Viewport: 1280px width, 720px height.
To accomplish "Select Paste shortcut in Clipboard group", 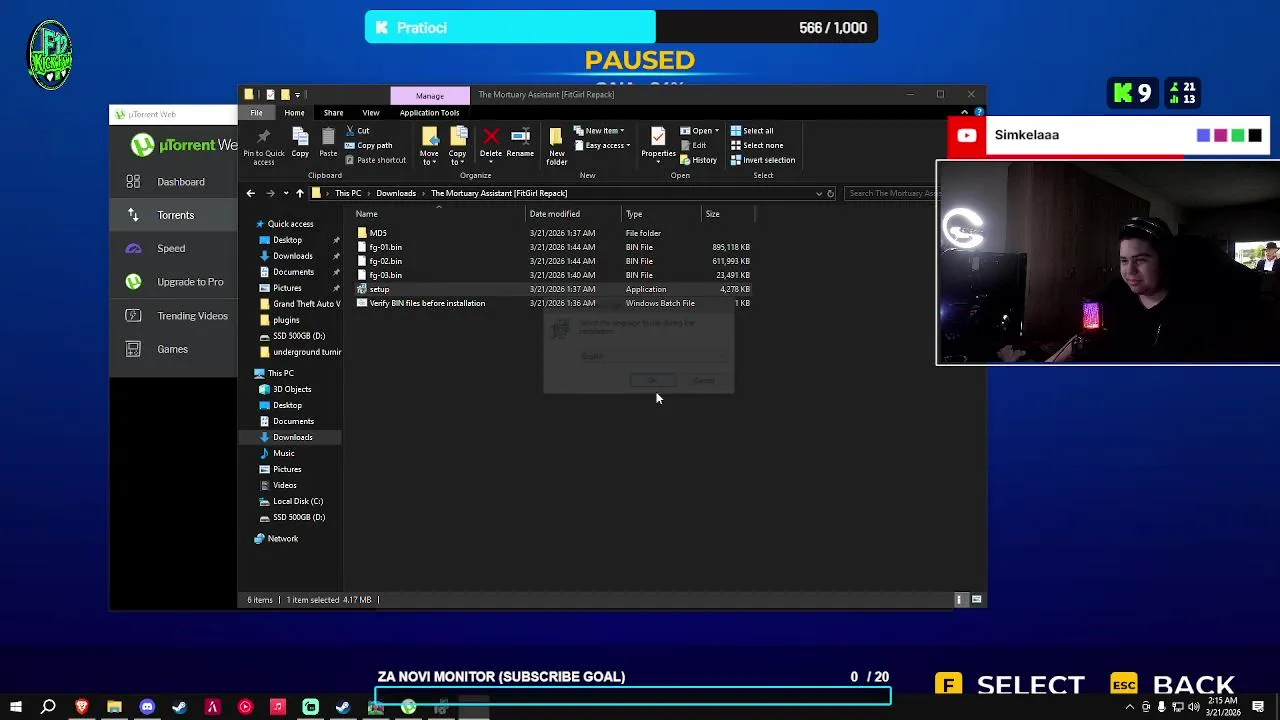I will point(375,160).
